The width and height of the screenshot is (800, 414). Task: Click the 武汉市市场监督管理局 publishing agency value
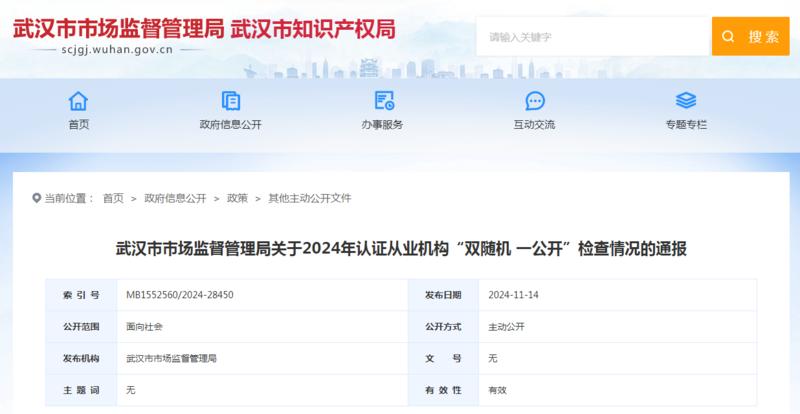(x=171, y=358)
